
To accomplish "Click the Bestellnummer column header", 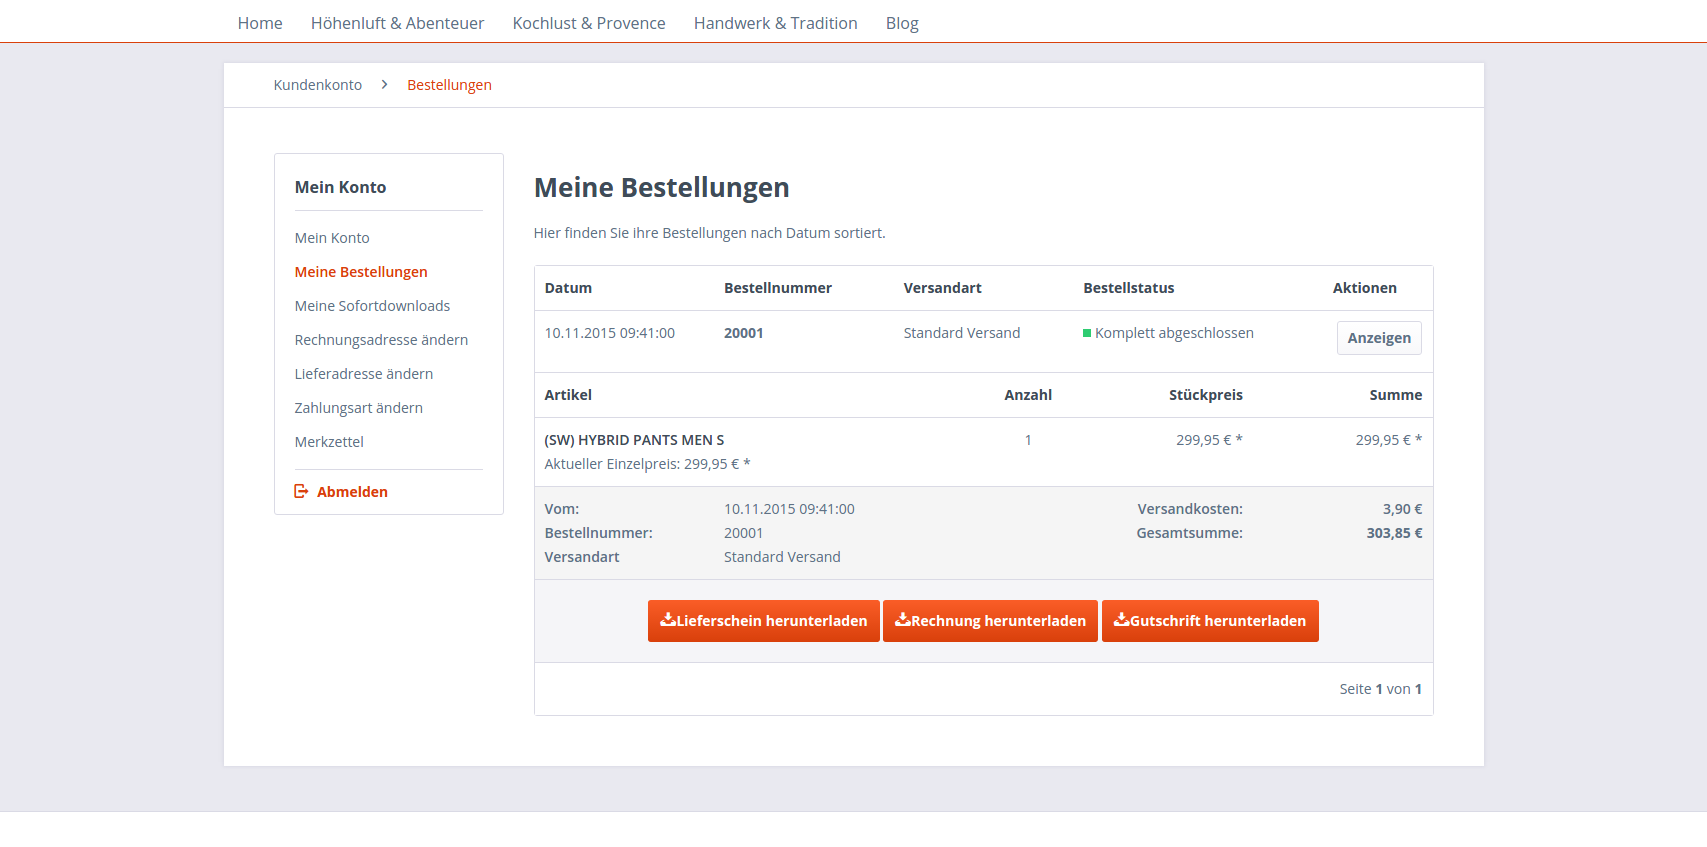I will click(778, 288).
